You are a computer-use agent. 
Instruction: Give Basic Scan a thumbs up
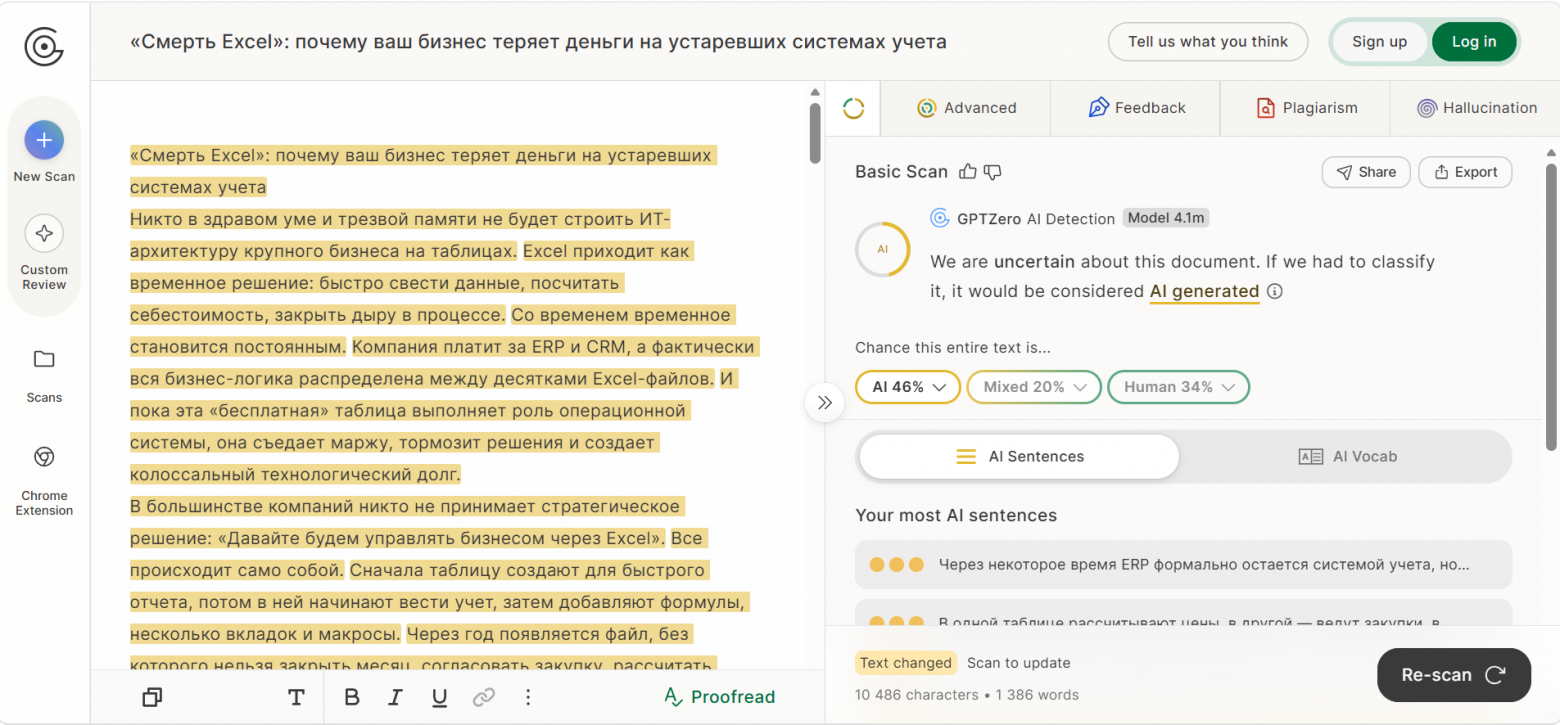(967, 172)
